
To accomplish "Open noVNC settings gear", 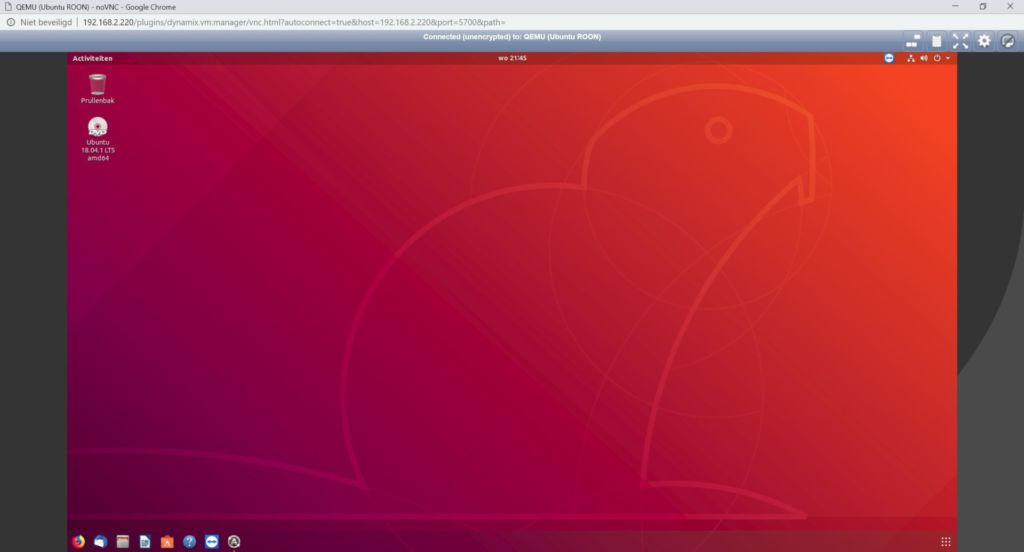I will (984, 41).
